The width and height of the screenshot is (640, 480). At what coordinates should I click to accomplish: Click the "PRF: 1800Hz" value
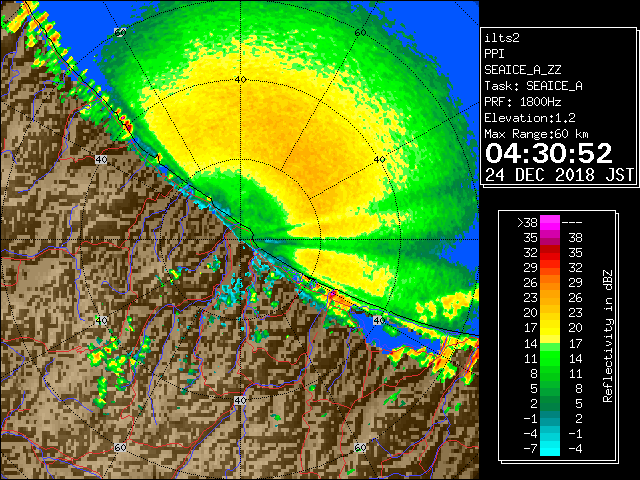pos(522,102)
